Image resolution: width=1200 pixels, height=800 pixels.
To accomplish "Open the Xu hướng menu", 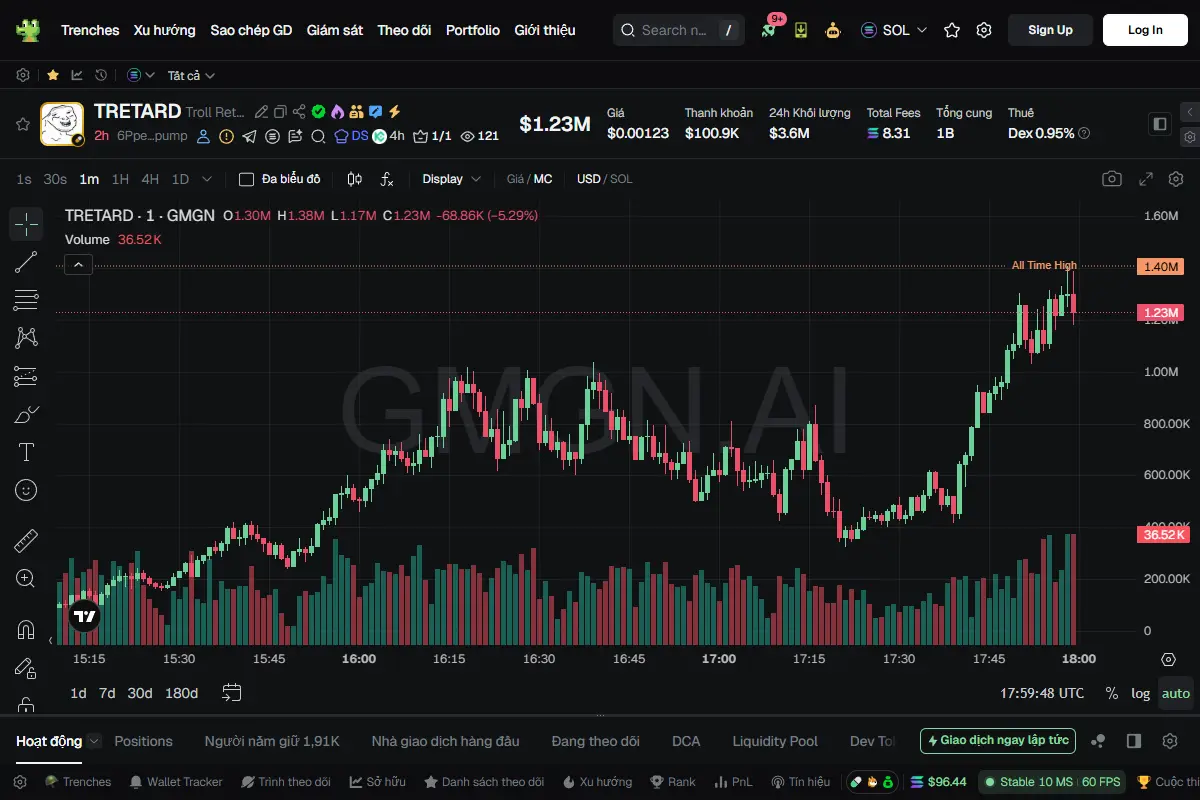I will [x=165, y=30].
